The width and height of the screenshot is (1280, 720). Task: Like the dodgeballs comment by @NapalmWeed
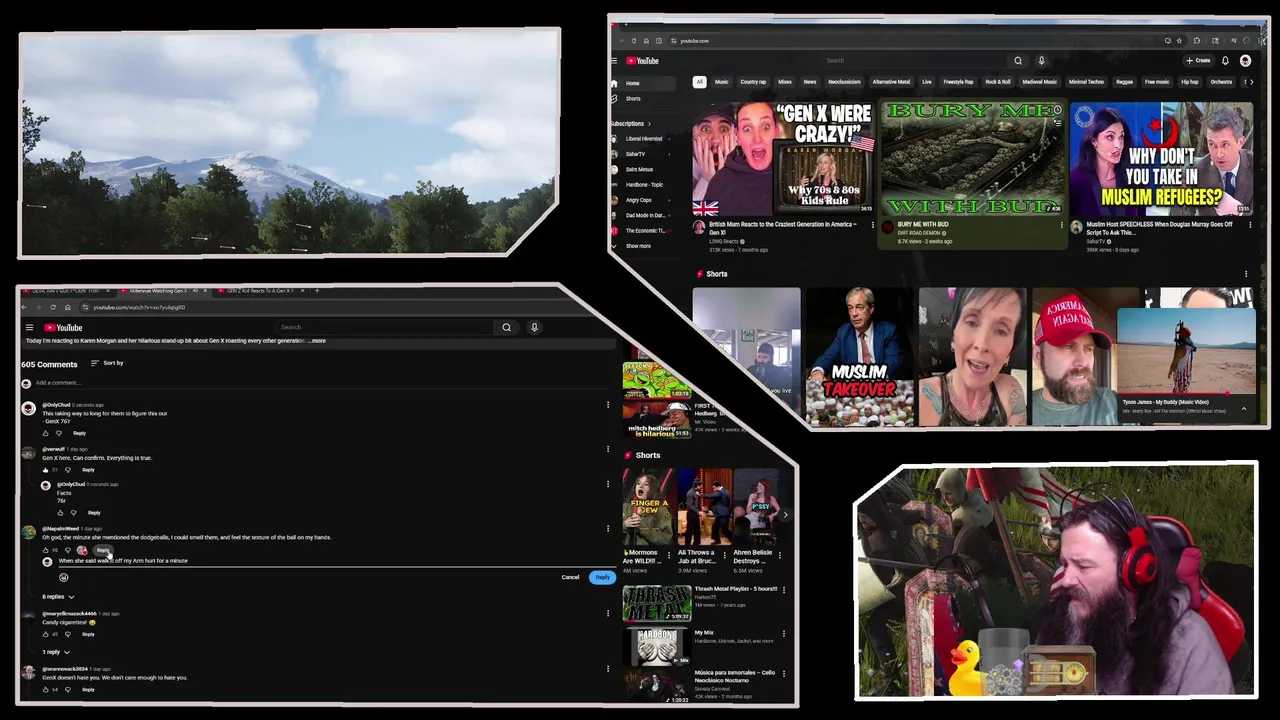[45, 550]
